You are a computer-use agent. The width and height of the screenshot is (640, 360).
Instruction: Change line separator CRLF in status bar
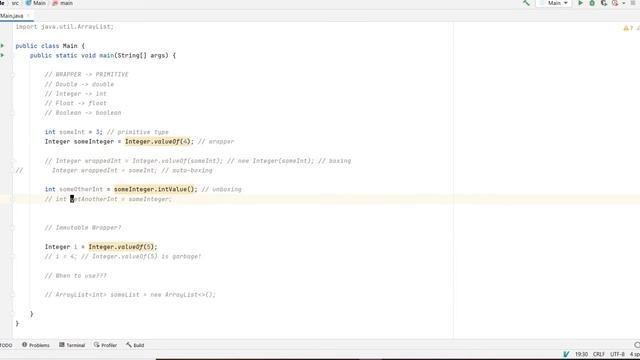[x=599, y=354]
